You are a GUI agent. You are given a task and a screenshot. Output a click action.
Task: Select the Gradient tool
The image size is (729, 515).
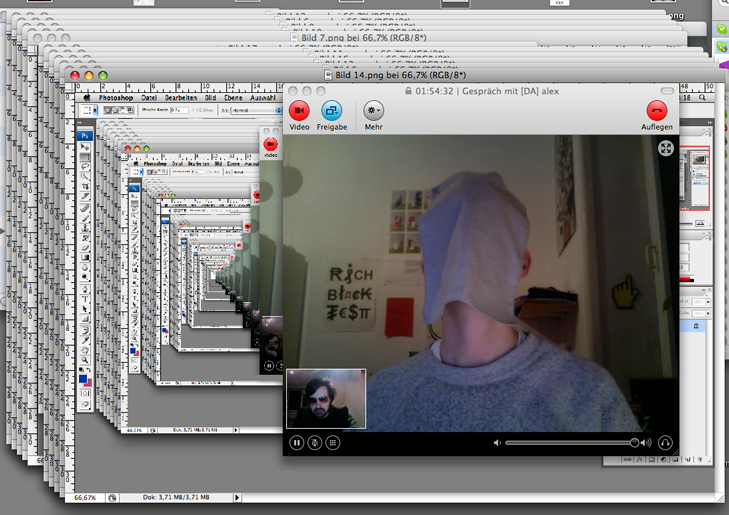coord(85,258)
